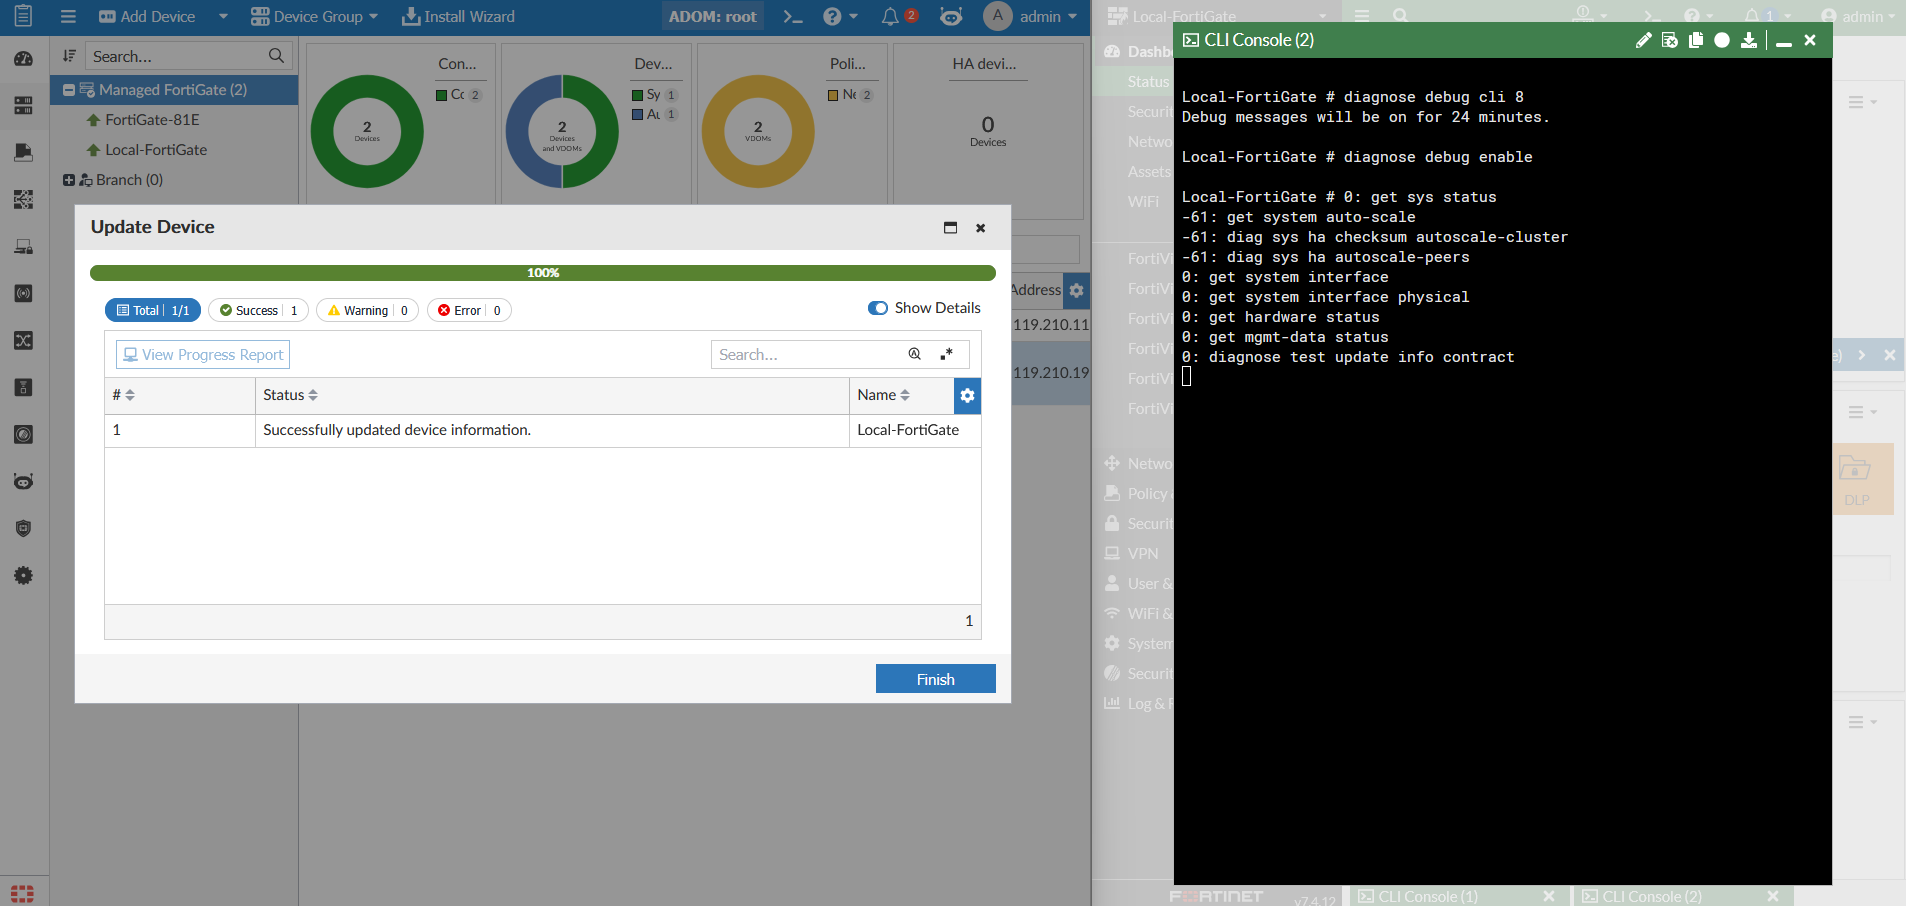Open the Add Device dropdown arrow
The height and width of the screenshot is (906, 1906).
(x=223, y=17)
